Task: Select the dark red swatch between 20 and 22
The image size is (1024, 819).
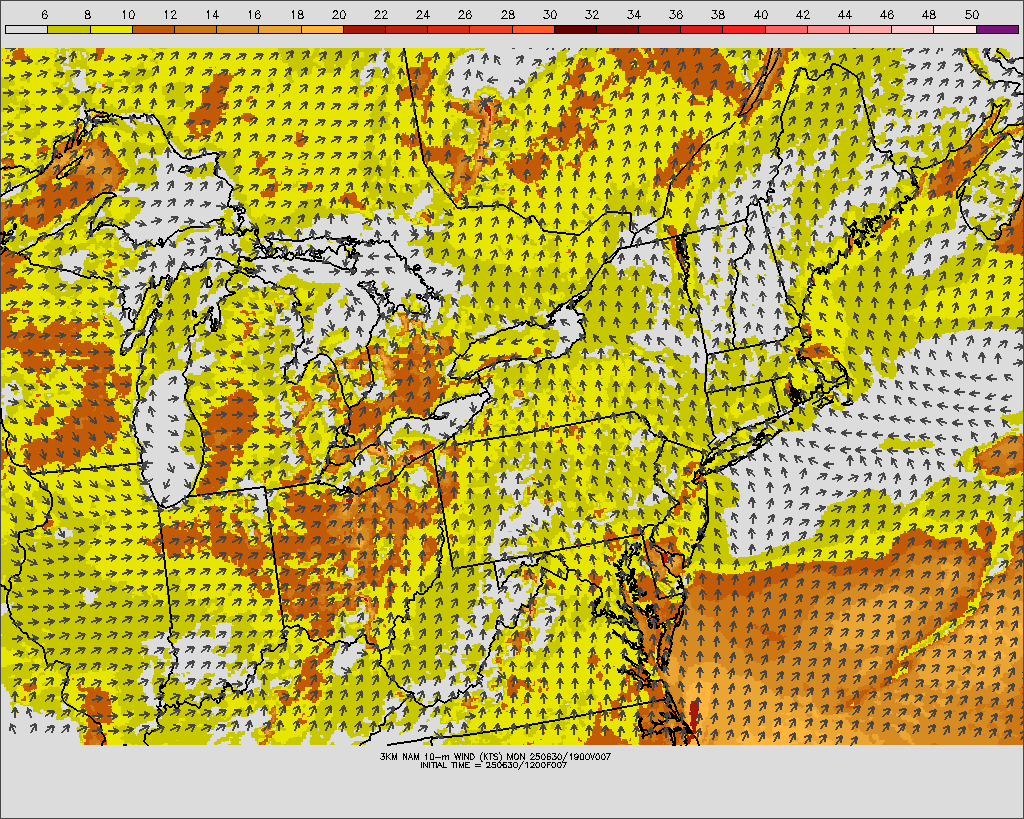Action: pyautogui.click(x=364, y=29)
